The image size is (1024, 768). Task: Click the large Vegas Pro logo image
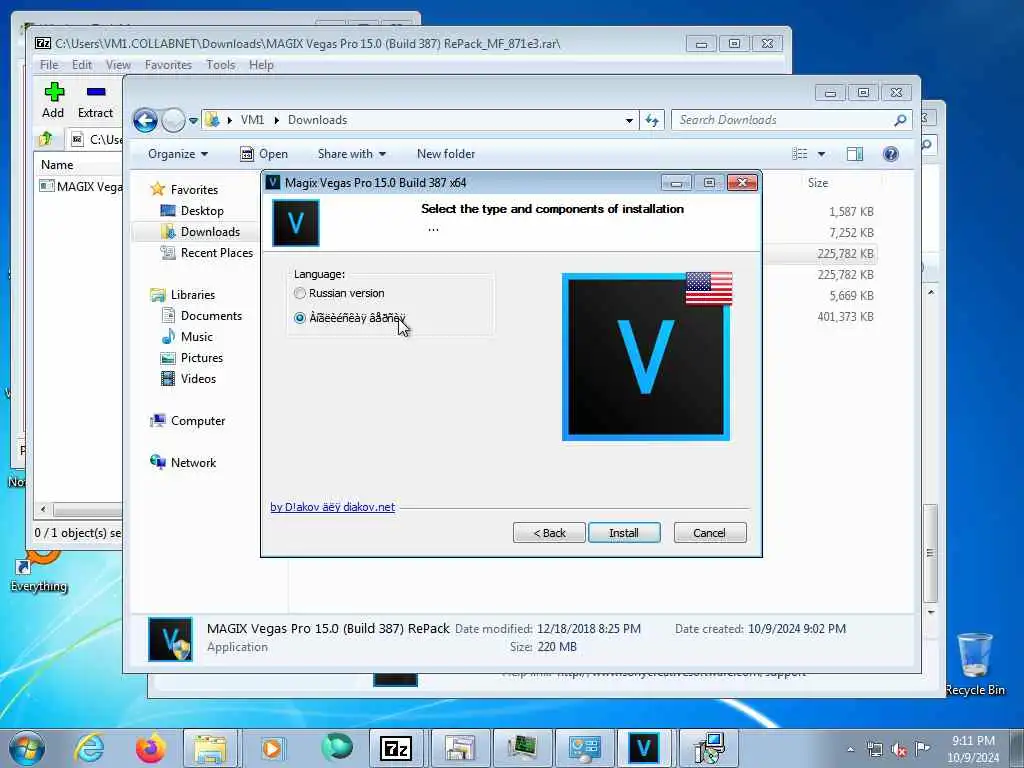(646, 357)
